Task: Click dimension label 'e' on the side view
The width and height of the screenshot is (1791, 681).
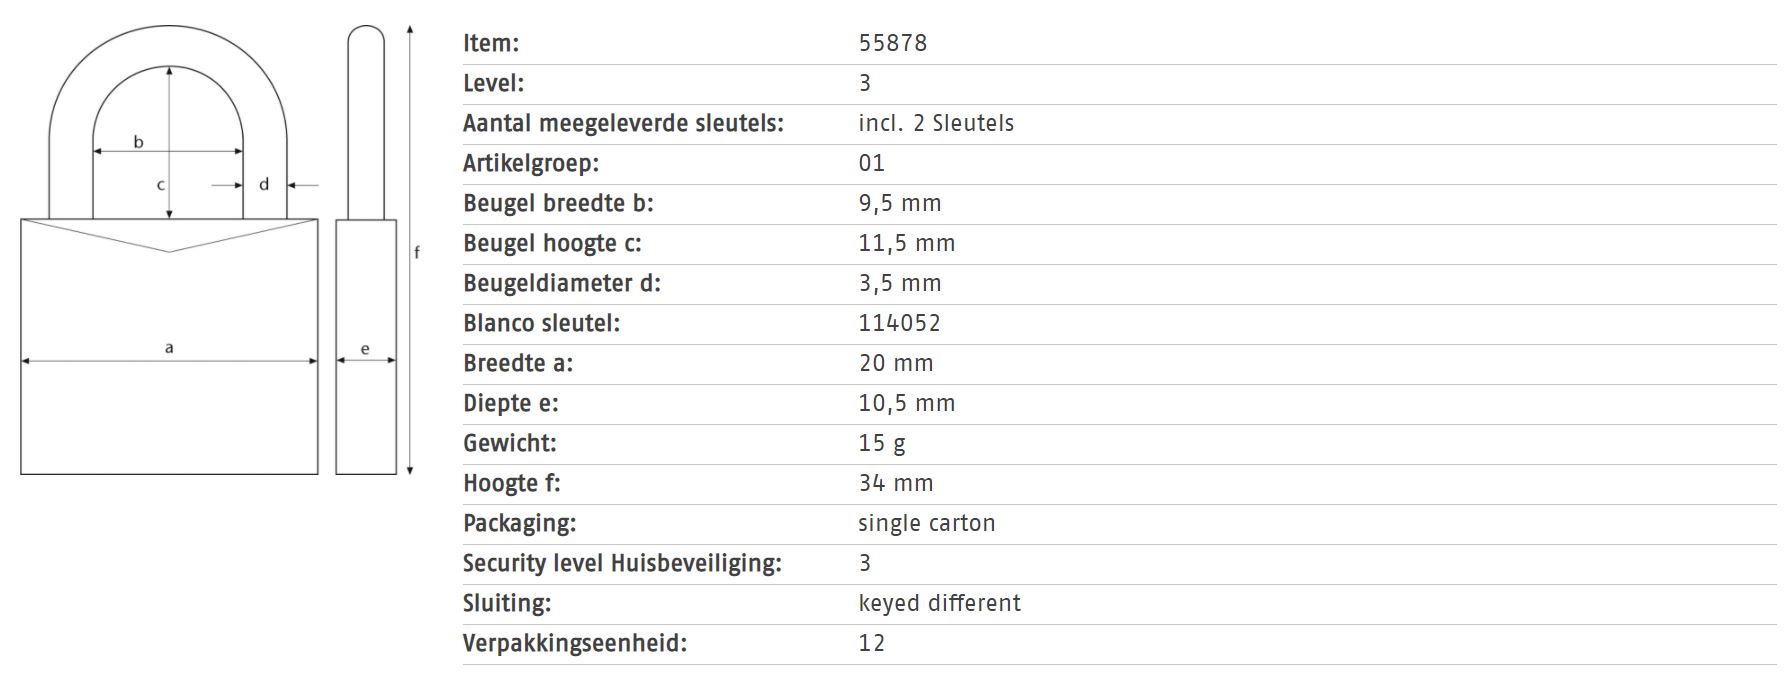Action: click(x=365, y=349)
